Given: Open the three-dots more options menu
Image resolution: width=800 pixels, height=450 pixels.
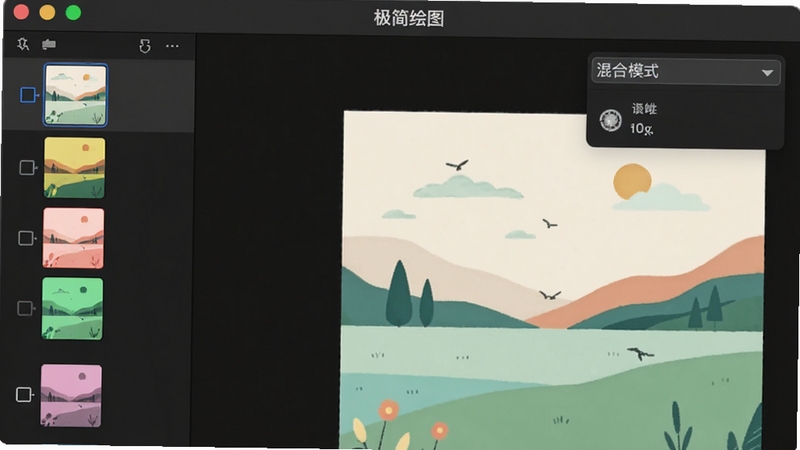Looking at the screenshot, I should pyautogui.click(x=172, y=46).
